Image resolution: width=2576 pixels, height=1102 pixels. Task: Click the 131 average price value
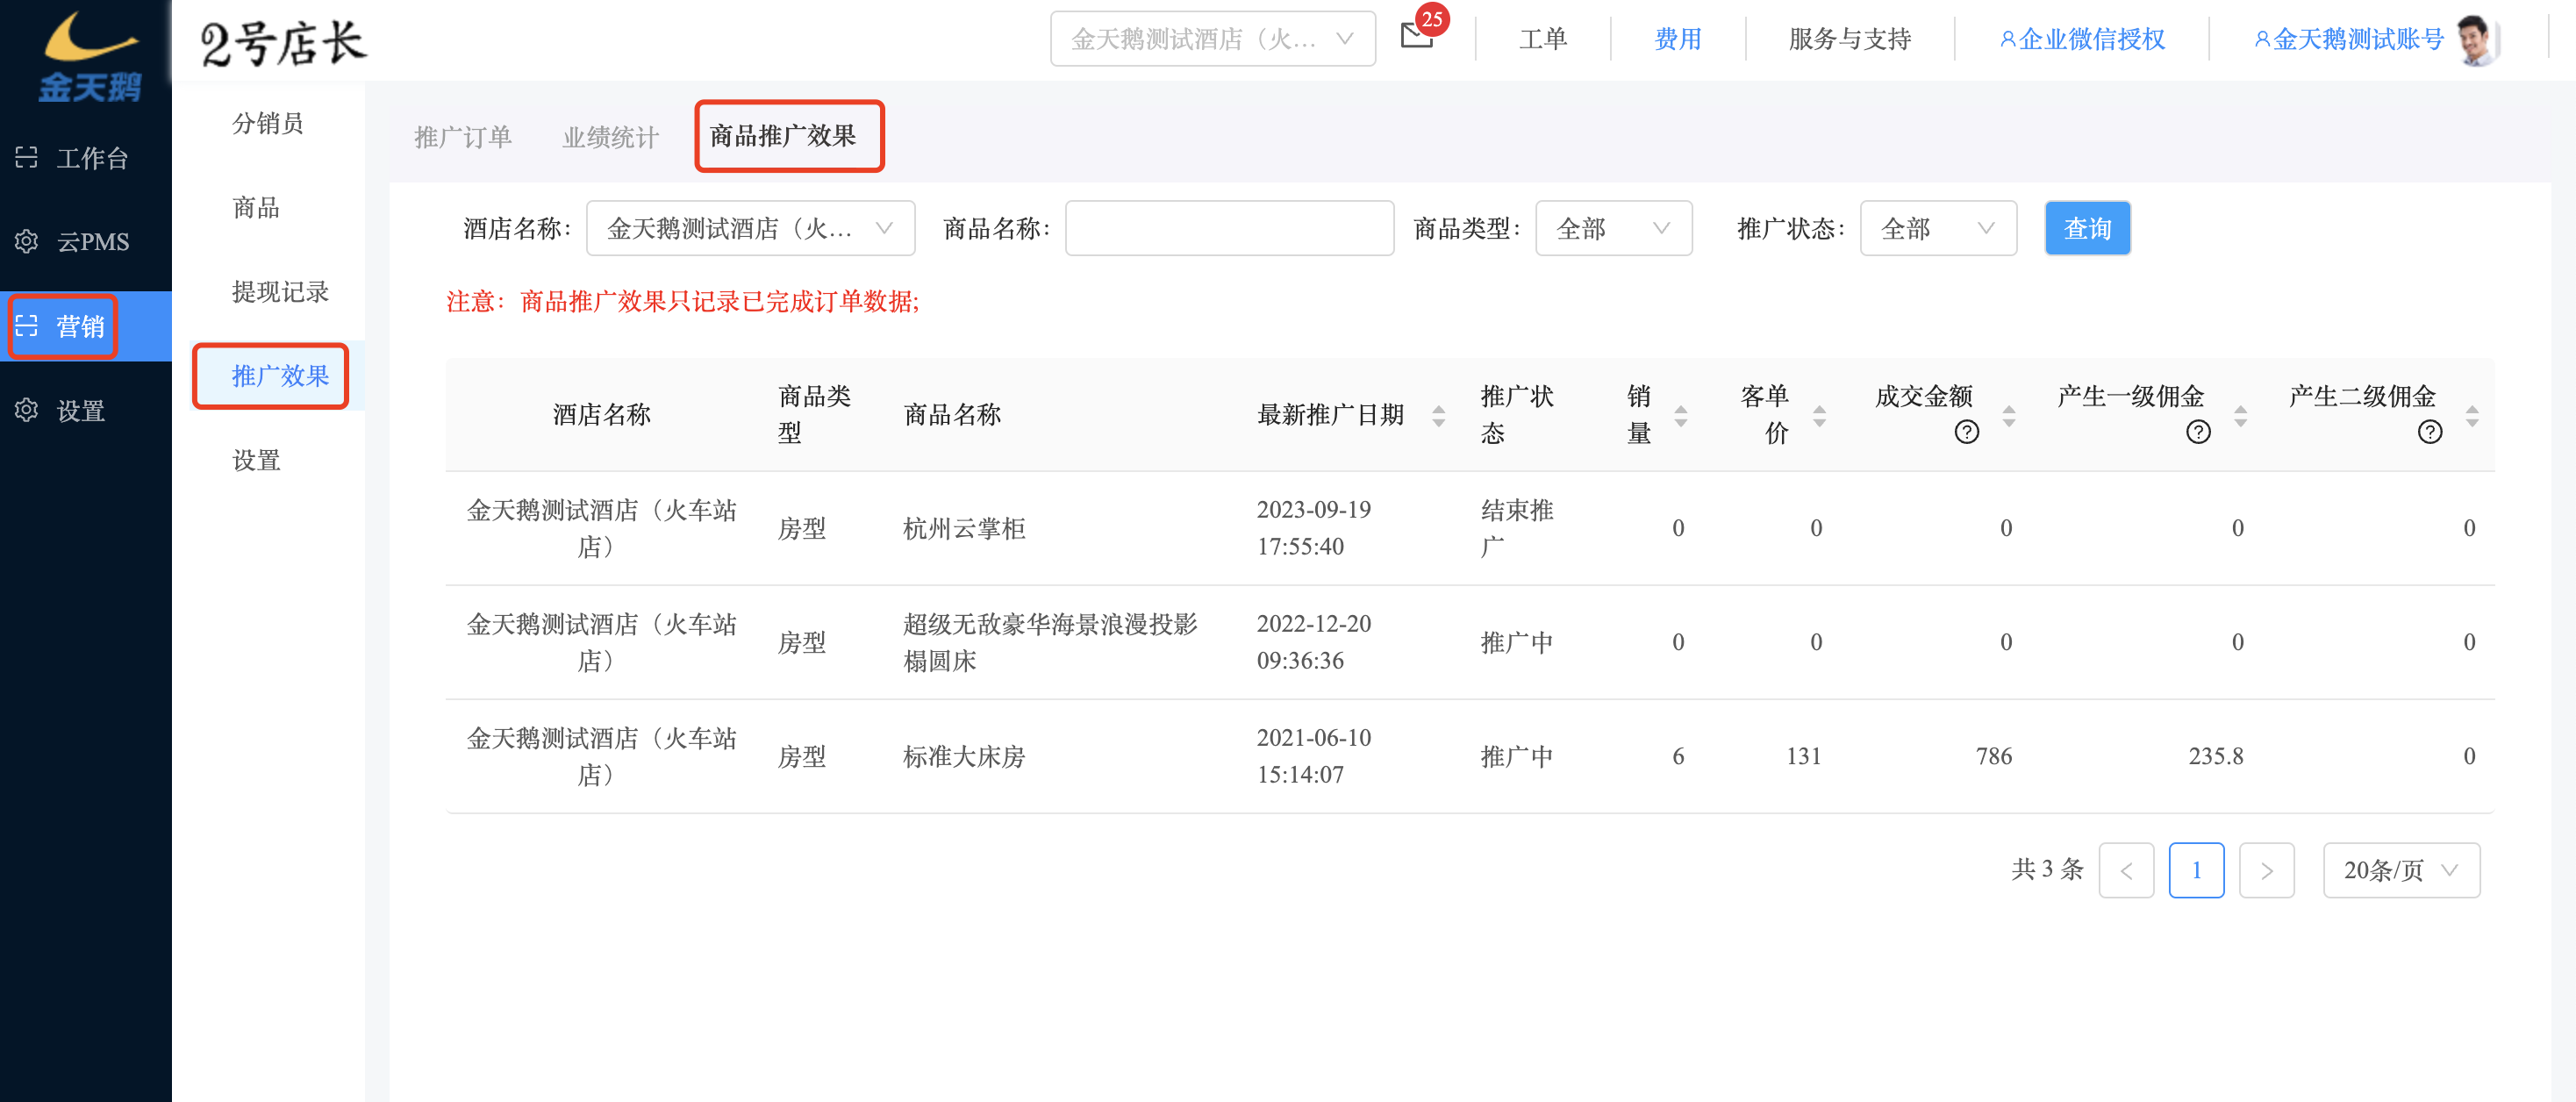(x=1804, y=756)
